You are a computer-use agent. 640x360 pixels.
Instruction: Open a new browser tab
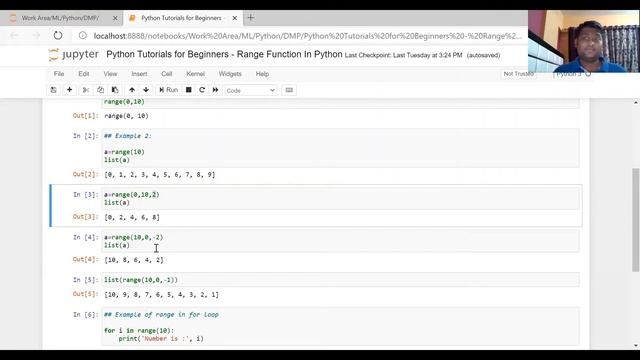click(251, 18)
